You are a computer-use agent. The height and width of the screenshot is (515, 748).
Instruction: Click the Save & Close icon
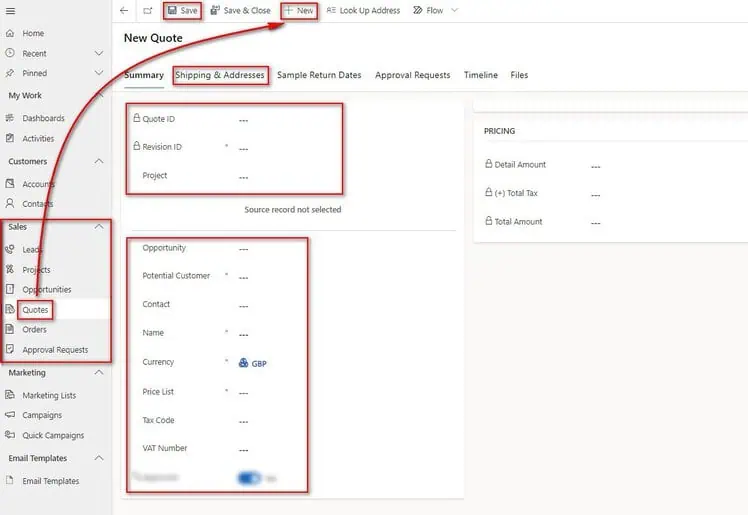click(215, 10)
